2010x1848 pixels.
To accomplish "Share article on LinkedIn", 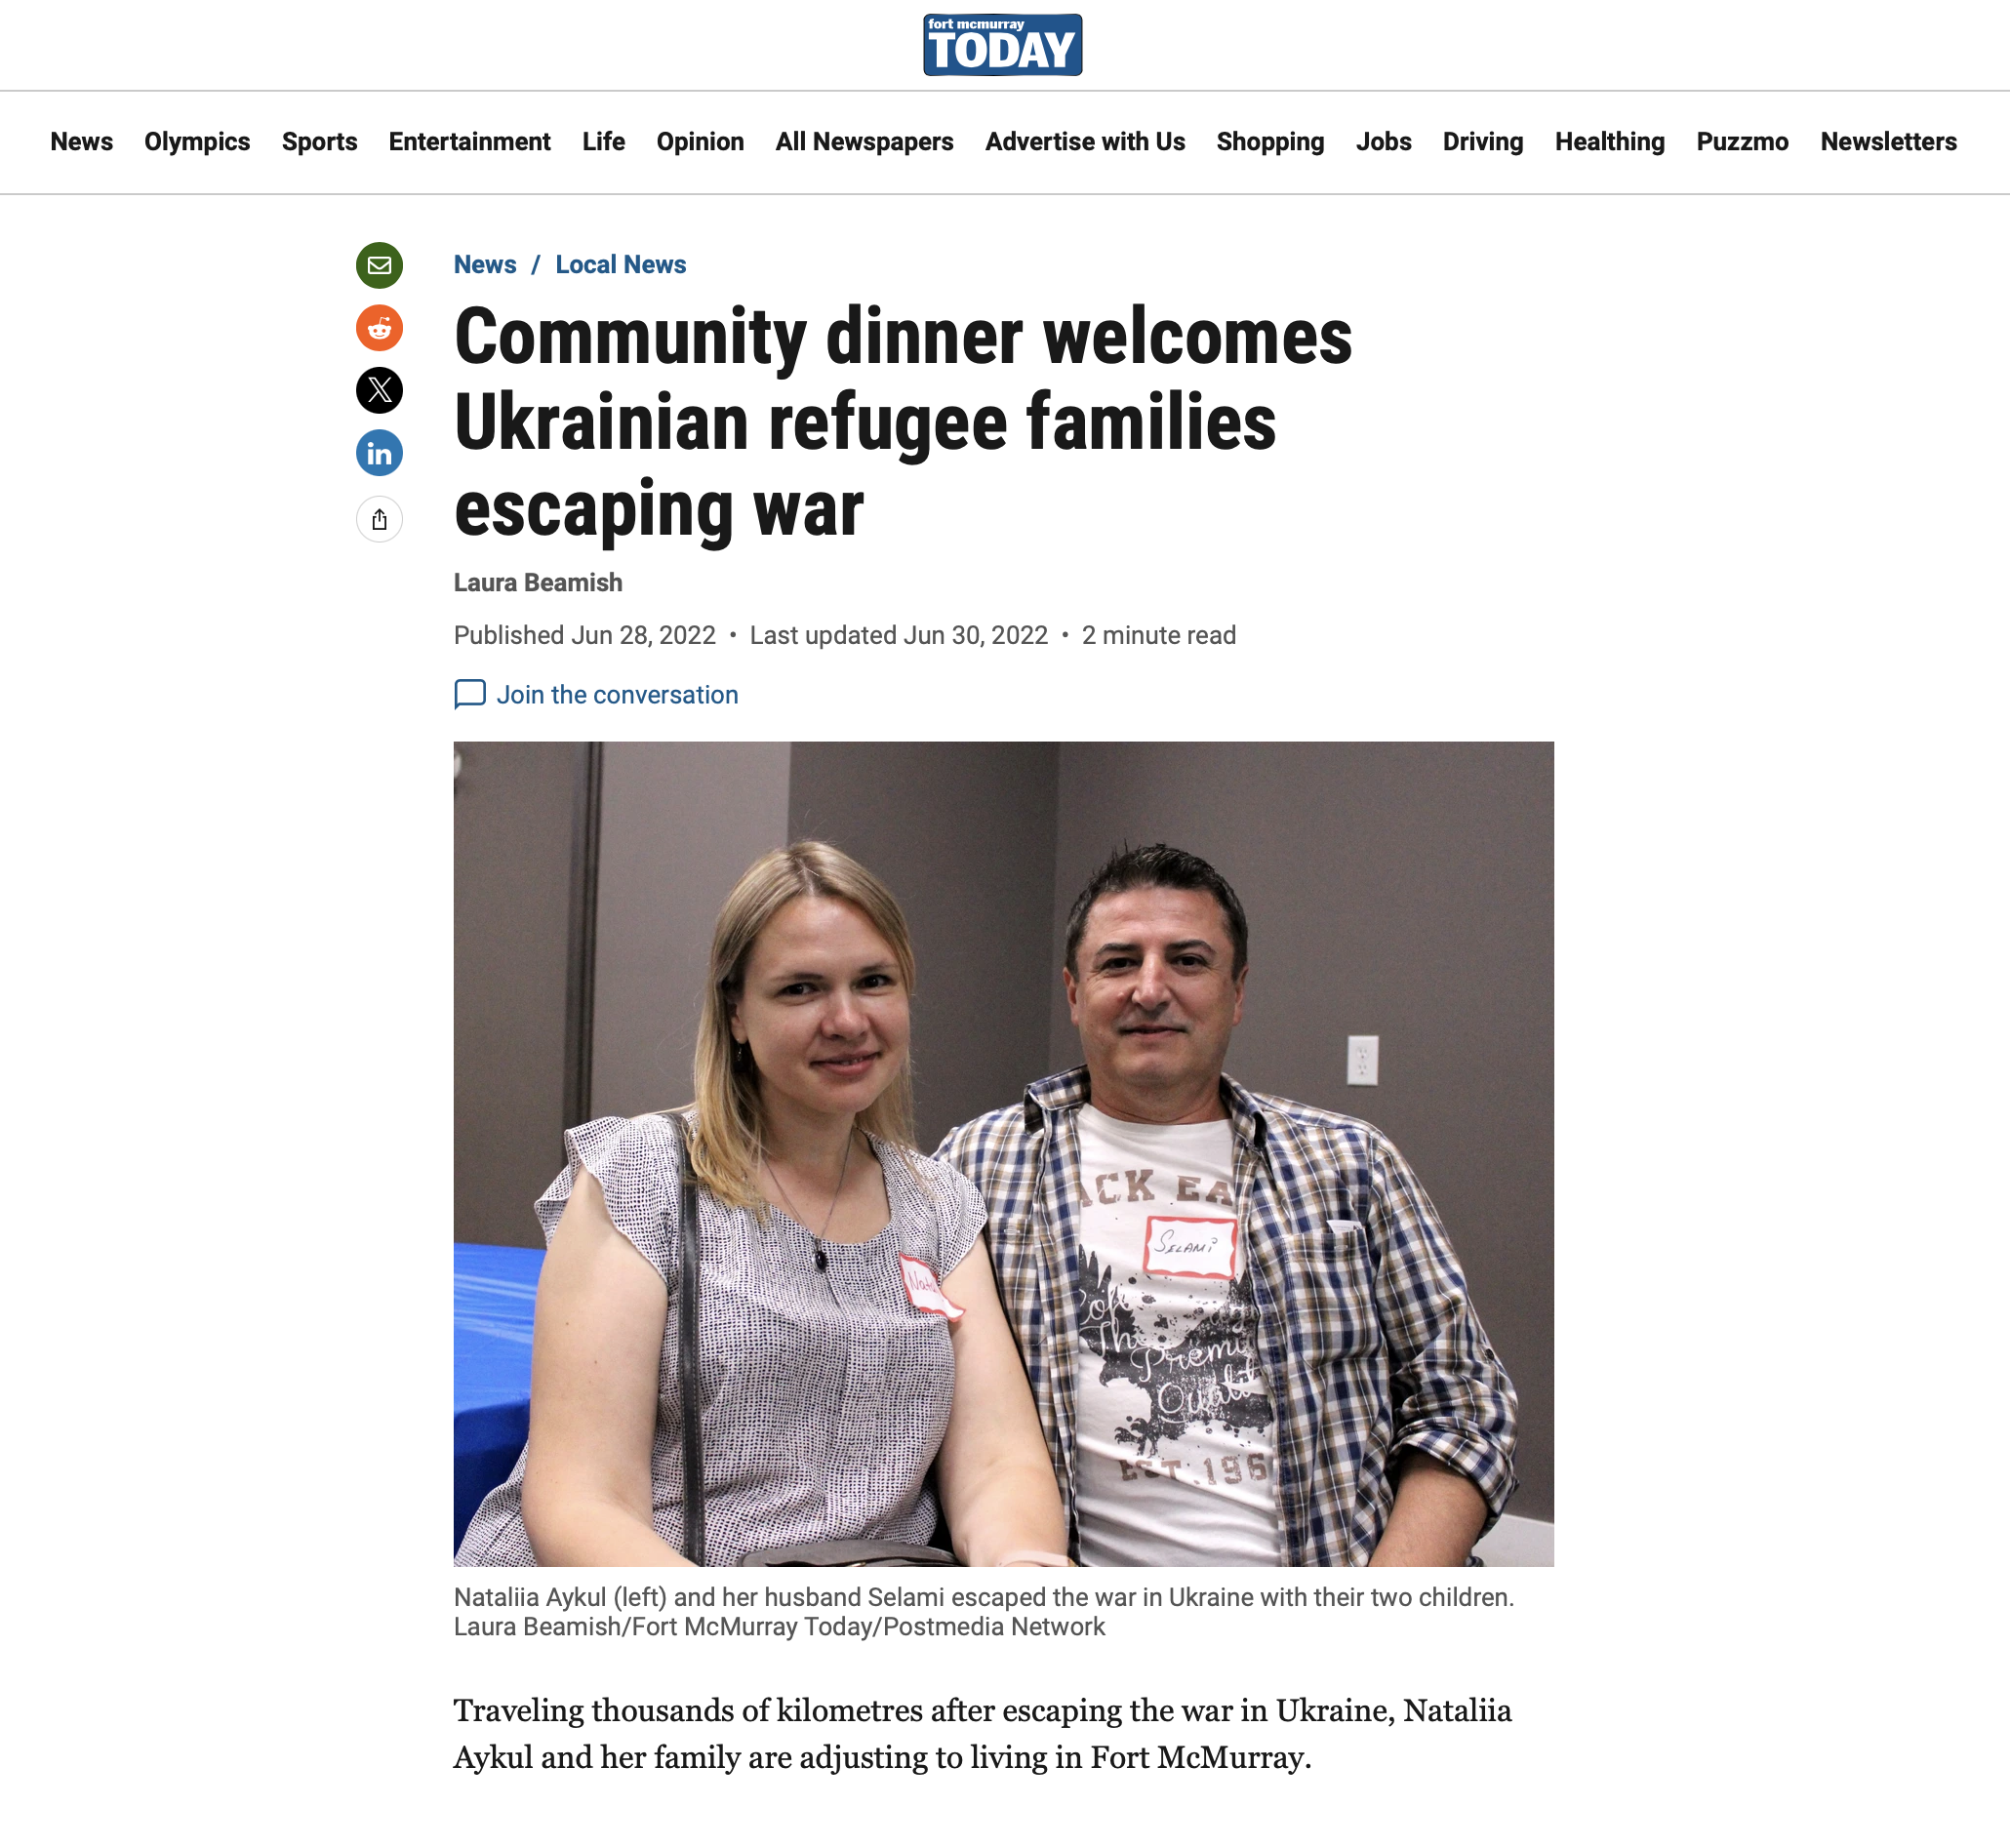I will coord(379,453).
